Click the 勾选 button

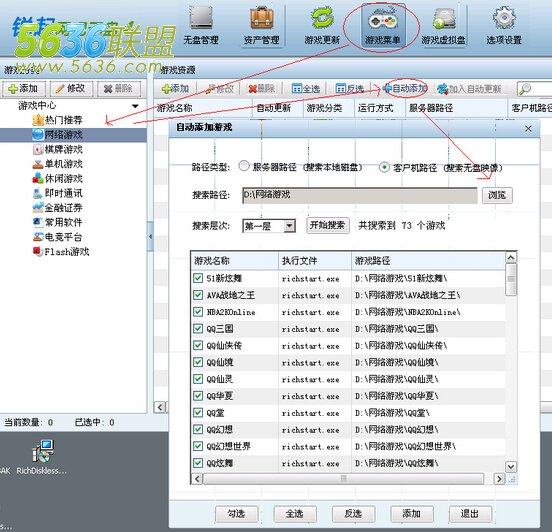click(237, 514)
